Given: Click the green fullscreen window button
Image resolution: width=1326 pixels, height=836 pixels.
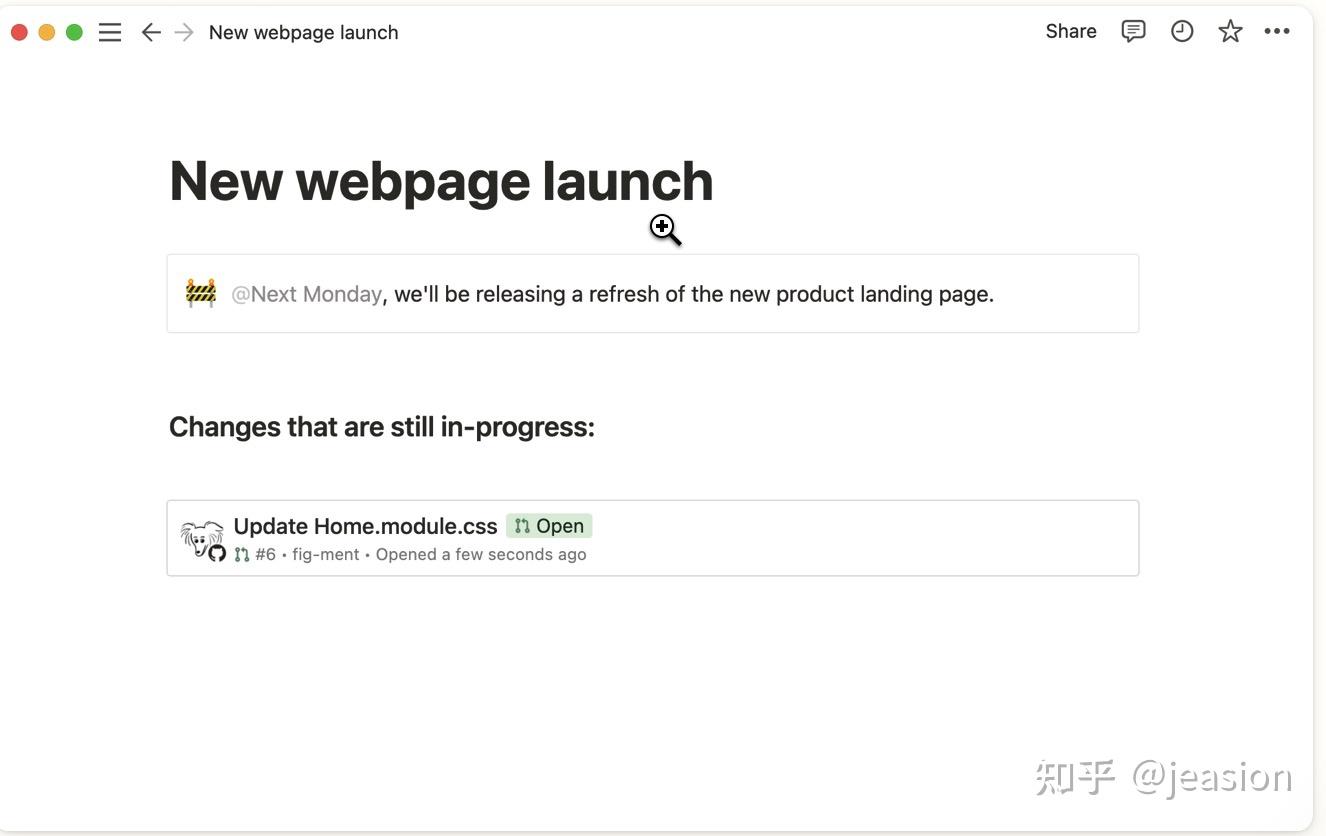Looking at the screenshot, I should coord(74,33).
